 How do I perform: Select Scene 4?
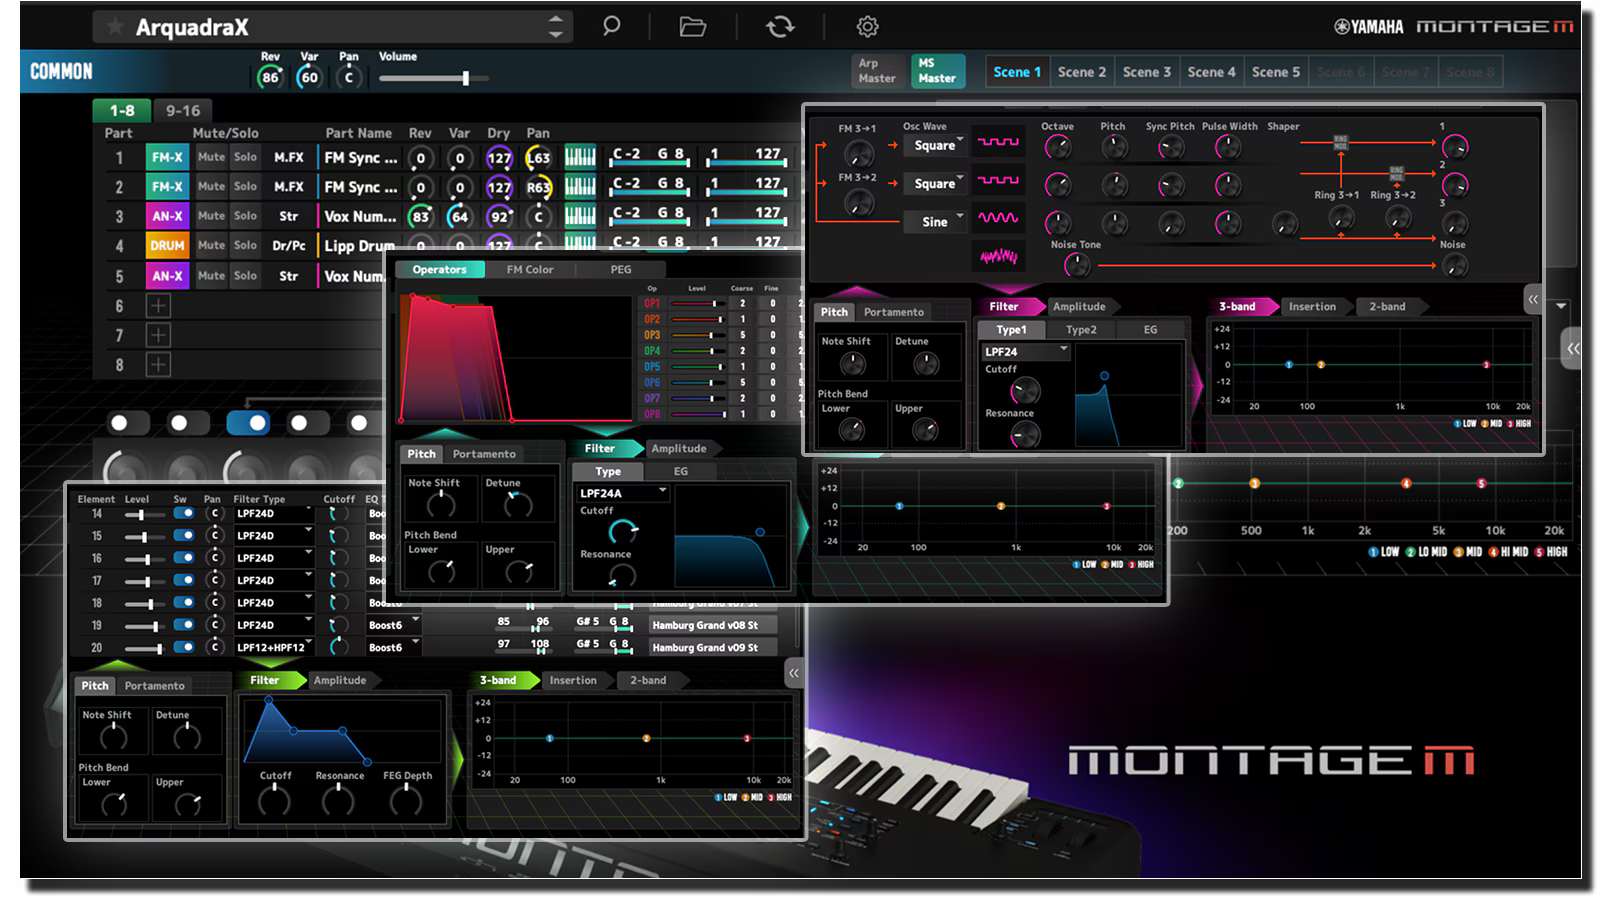[x=1211, y=72]
